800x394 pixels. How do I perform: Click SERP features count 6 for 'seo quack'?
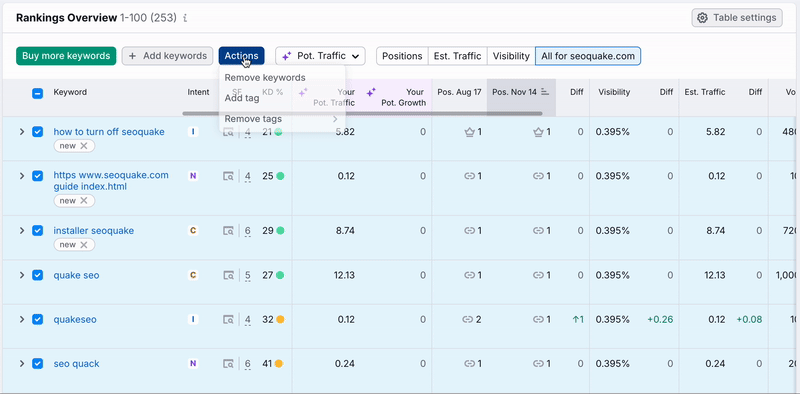247,364
